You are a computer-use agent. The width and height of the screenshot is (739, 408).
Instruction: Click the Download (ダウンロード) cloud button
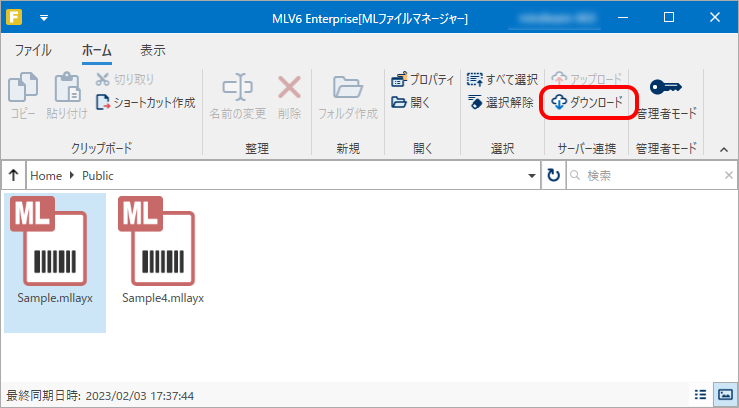[x=587, y=102]
